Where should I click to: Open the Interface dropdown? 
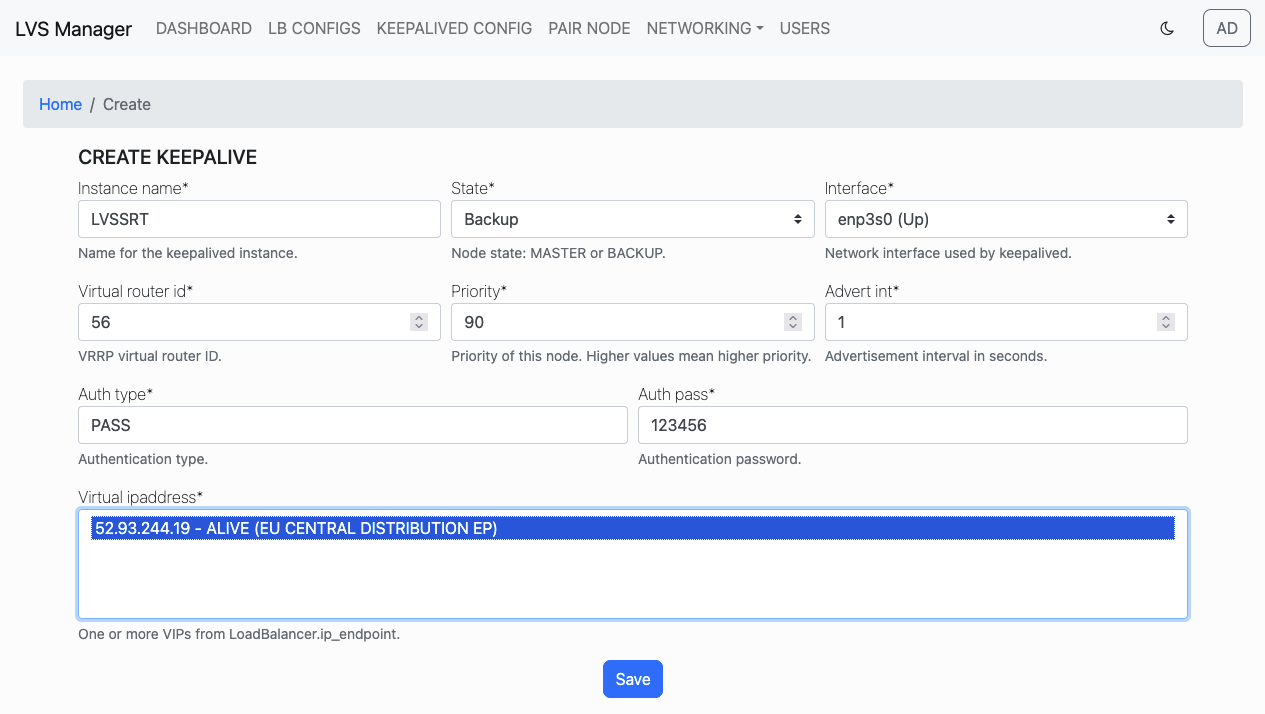pos(1006,219)
